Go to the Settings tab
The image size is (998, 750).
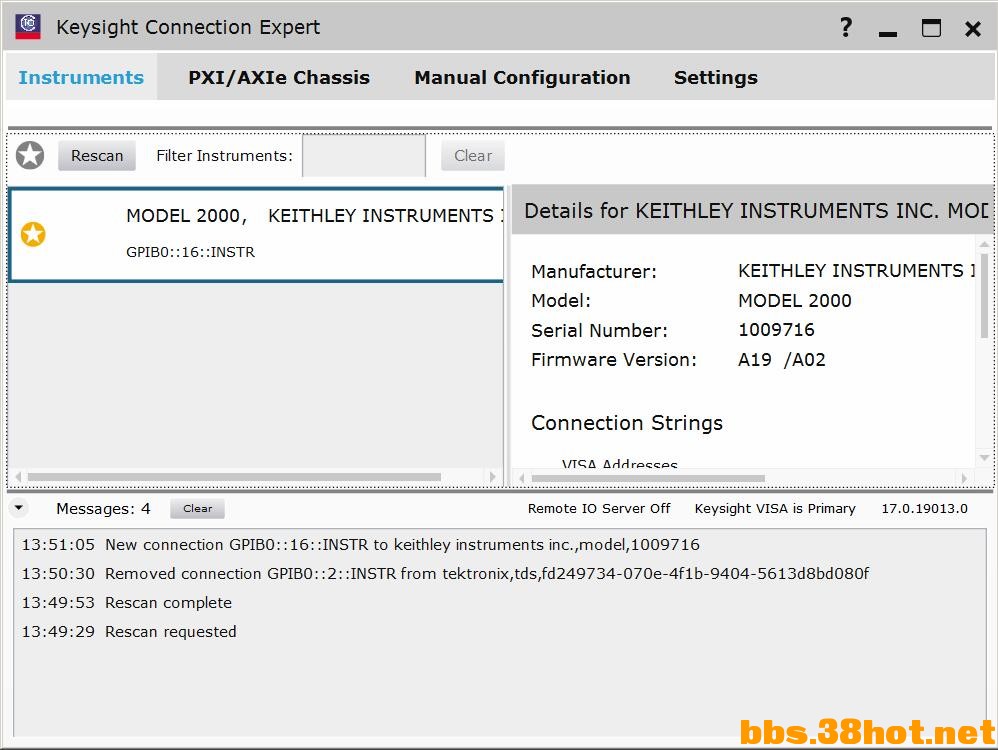coord(715,78)
